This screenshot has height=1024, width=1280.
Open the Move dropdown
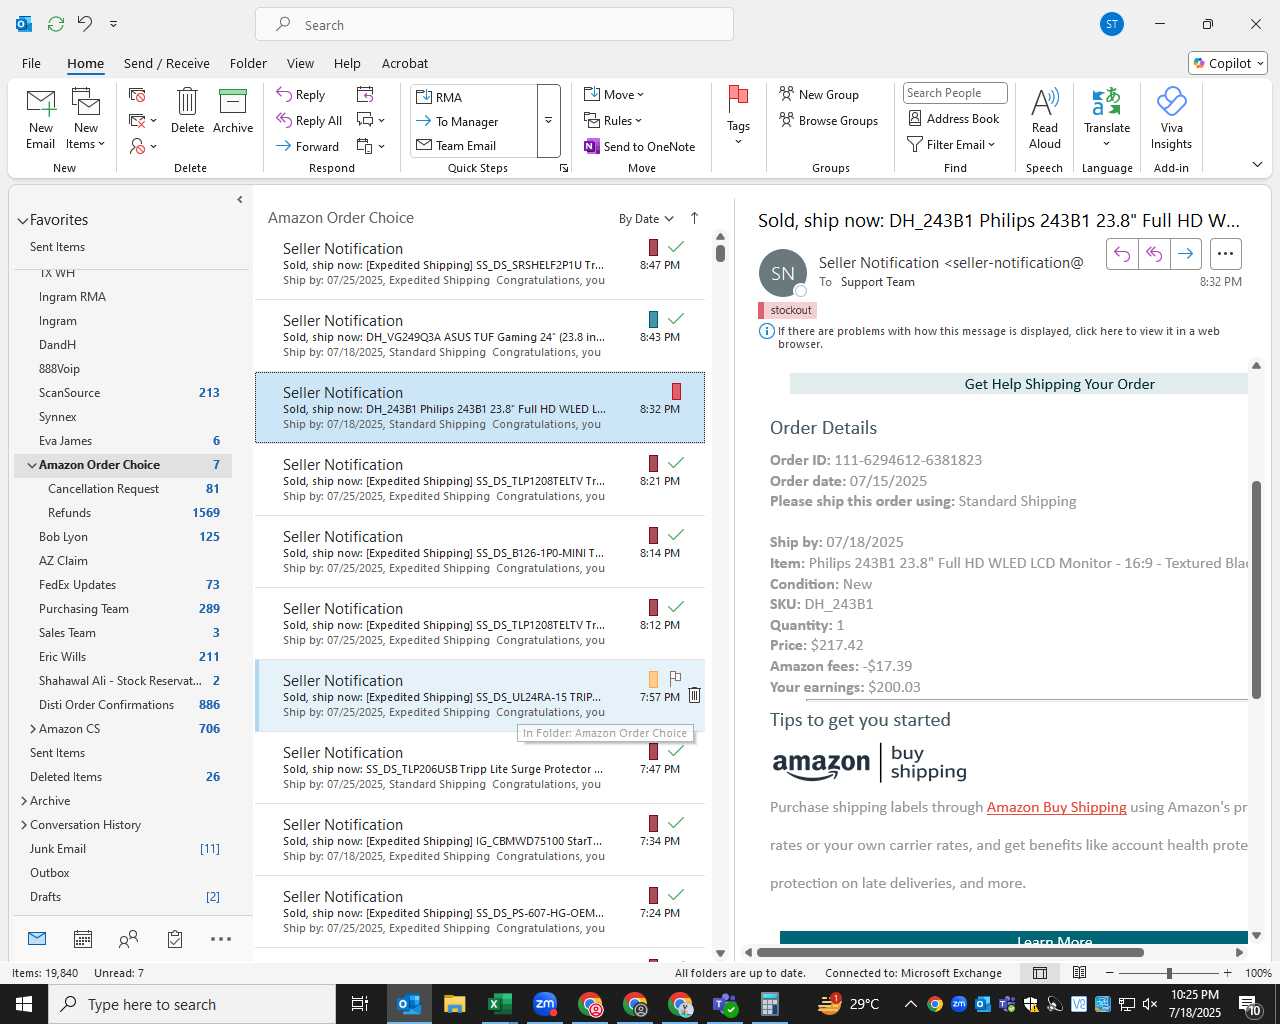pyautogui.click(x=614, y=94)
